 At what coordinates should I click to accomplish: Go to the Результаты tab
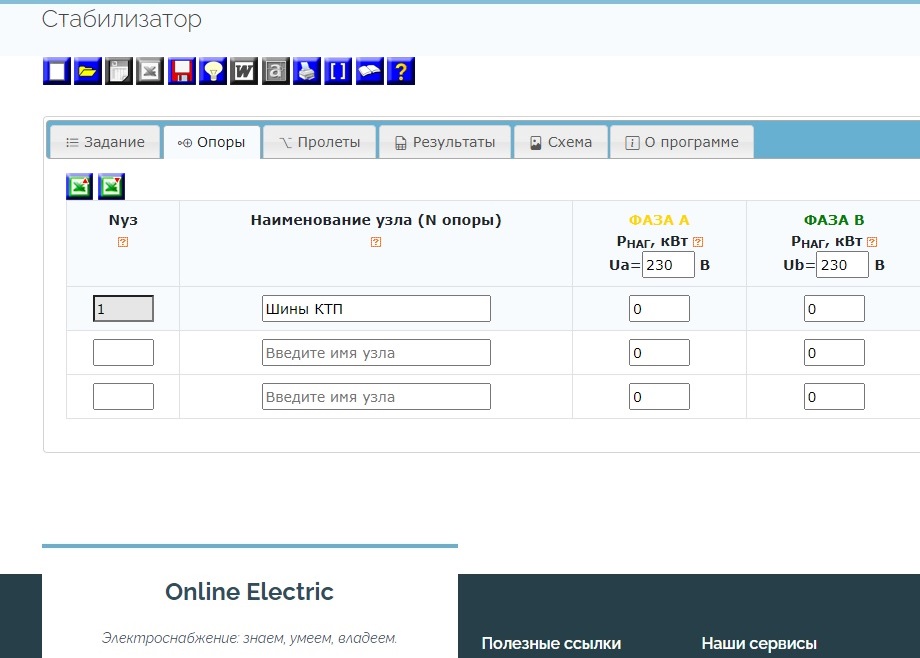(445, 142)
